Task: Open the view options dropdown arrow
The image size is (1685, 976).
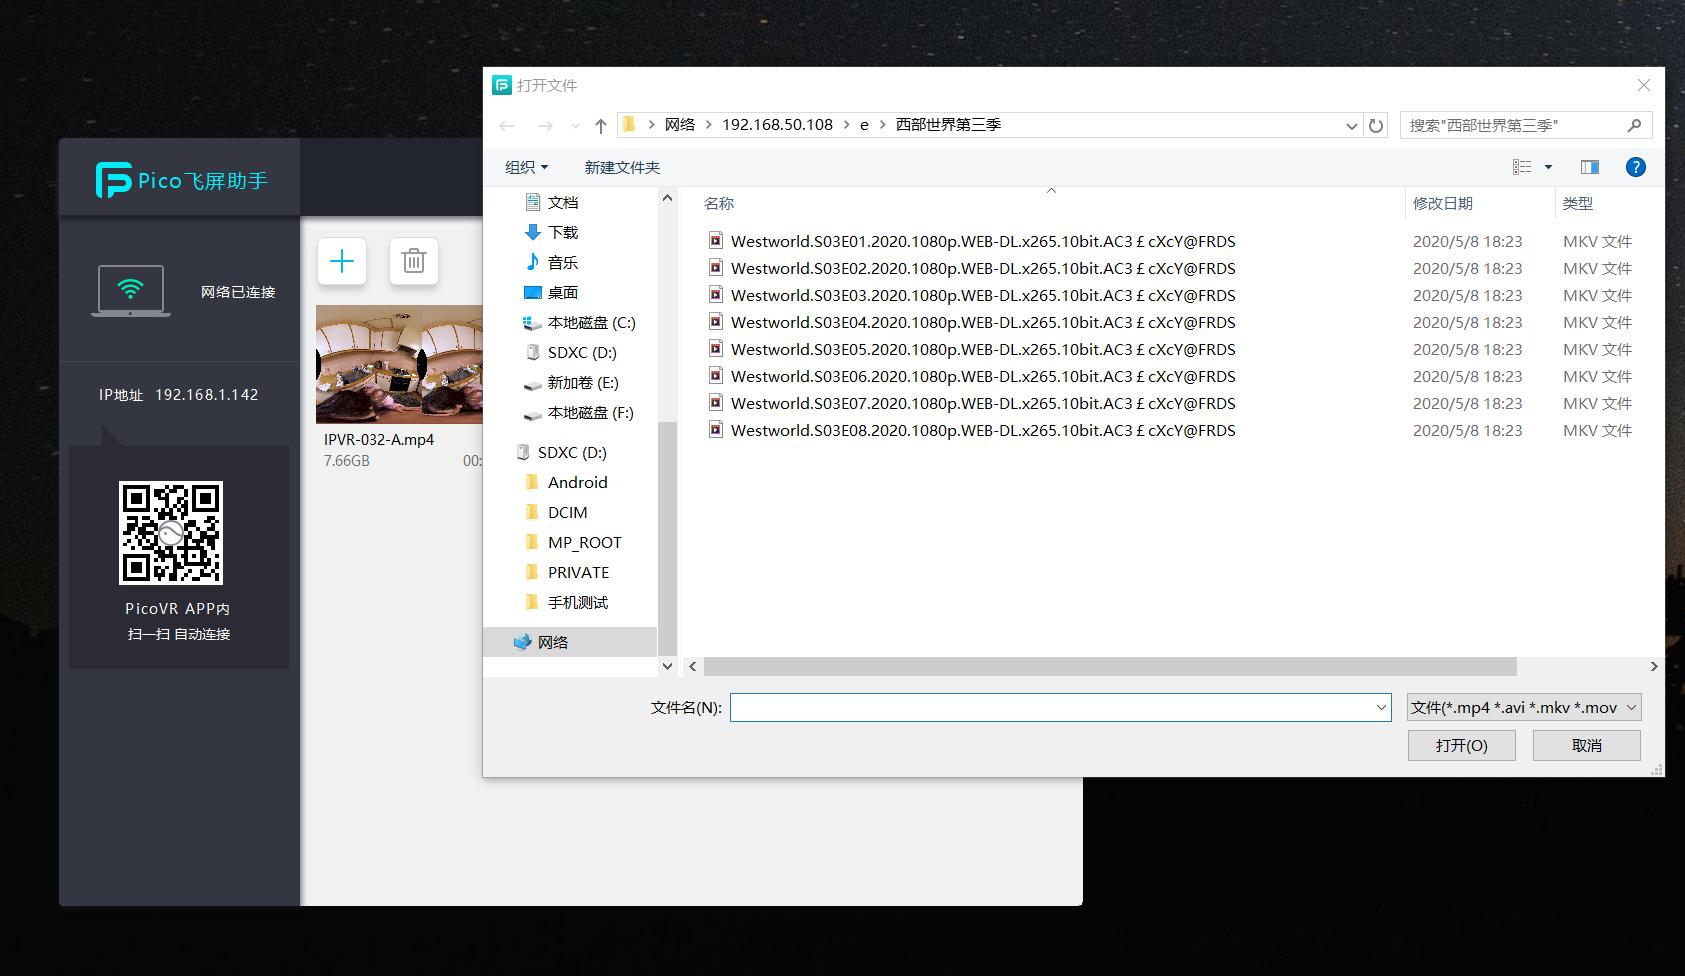Action: tap(1548, 167)
